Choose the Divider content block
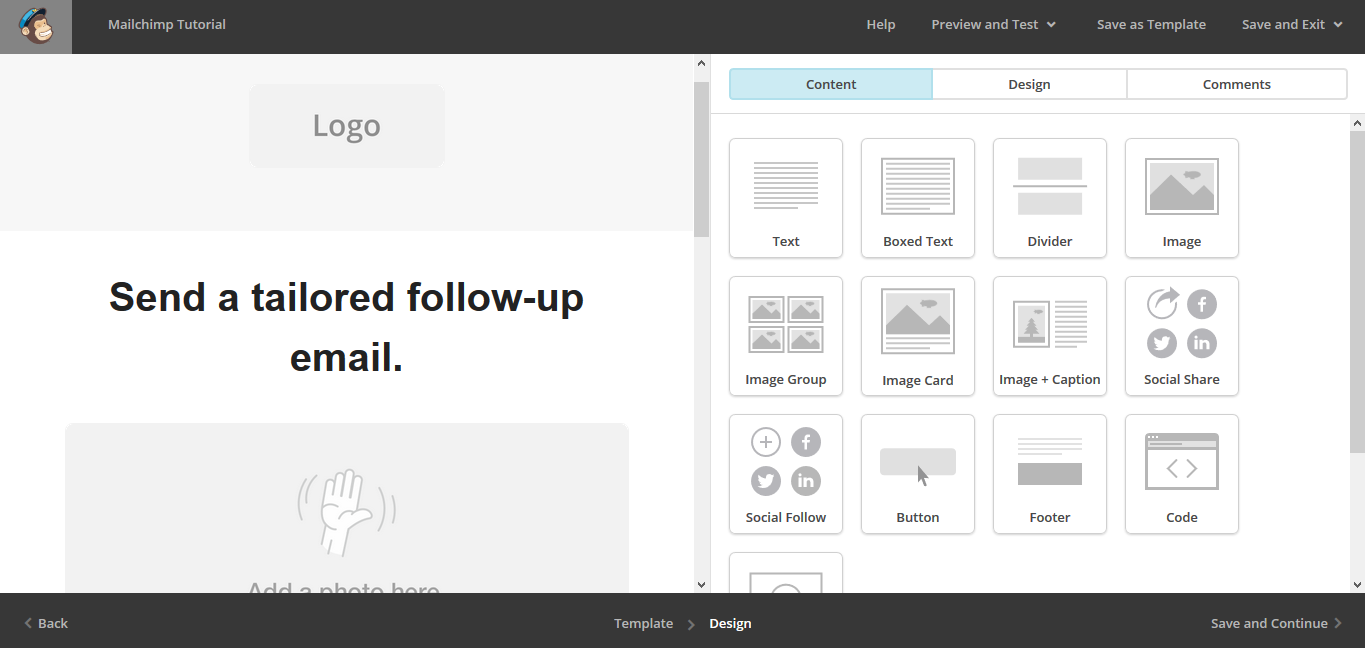Image resolution: width=1365 pixels, height=648 pixels. (x=1050, y=198)
